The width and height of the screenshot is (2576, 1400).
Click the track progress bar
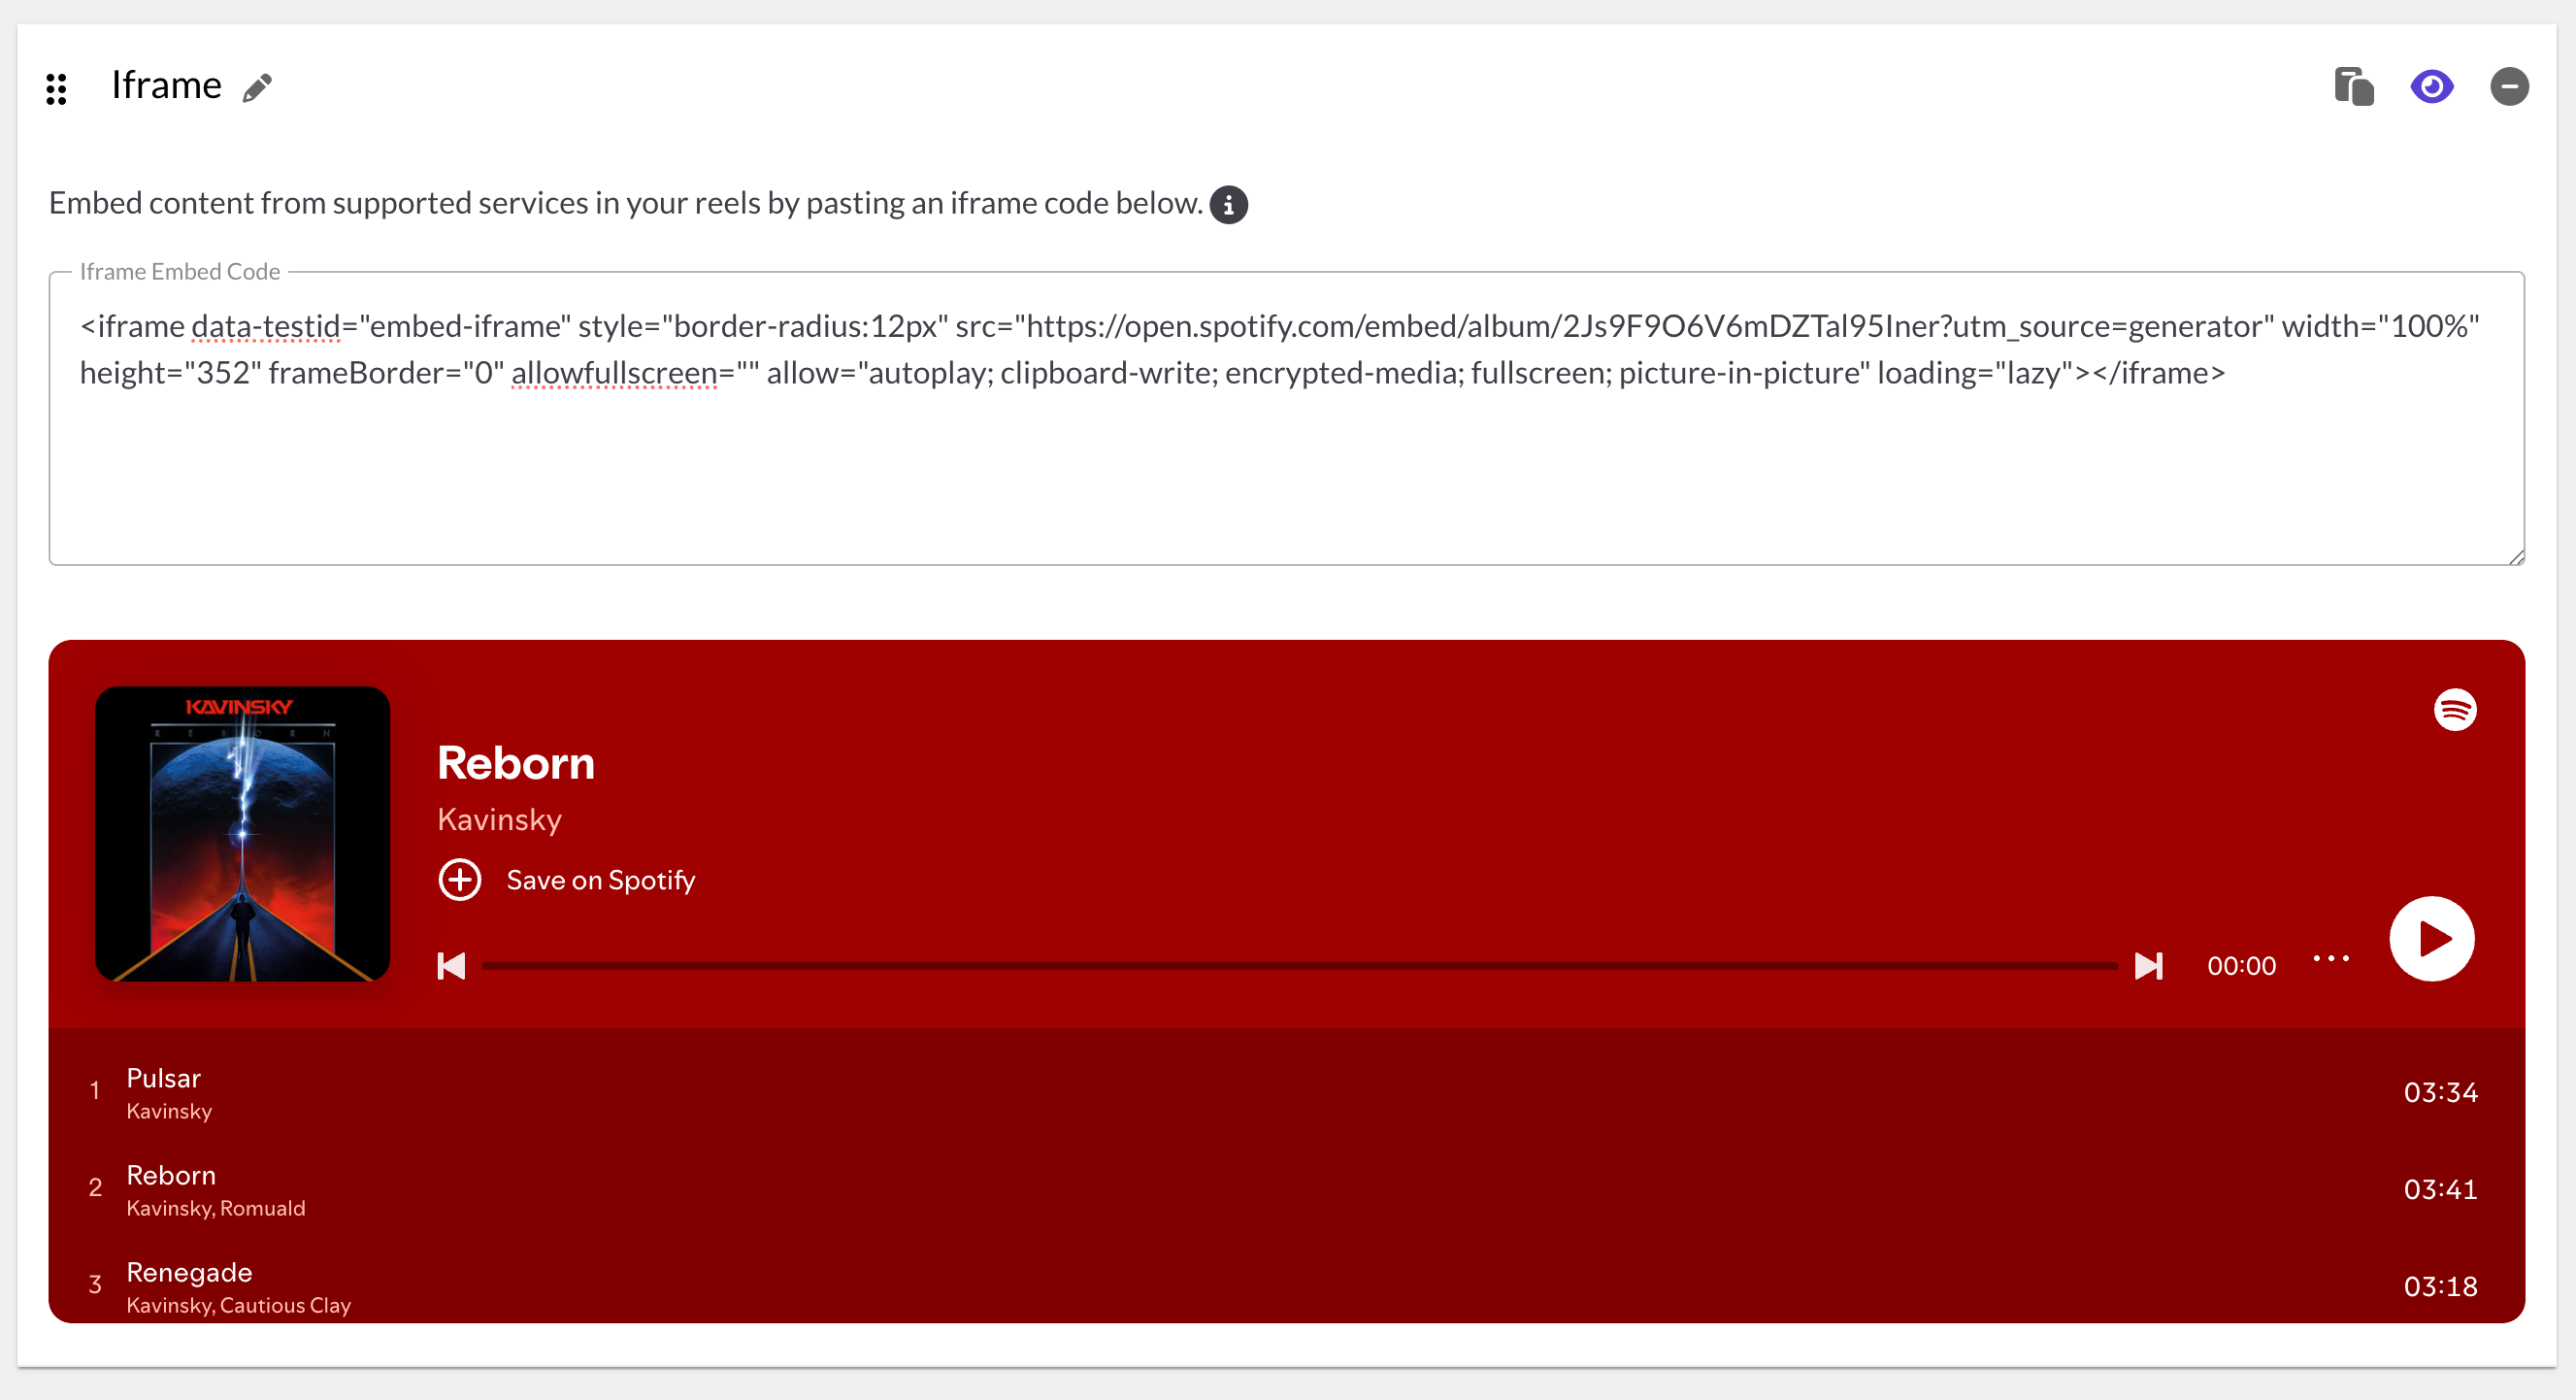pos(1298,966)
